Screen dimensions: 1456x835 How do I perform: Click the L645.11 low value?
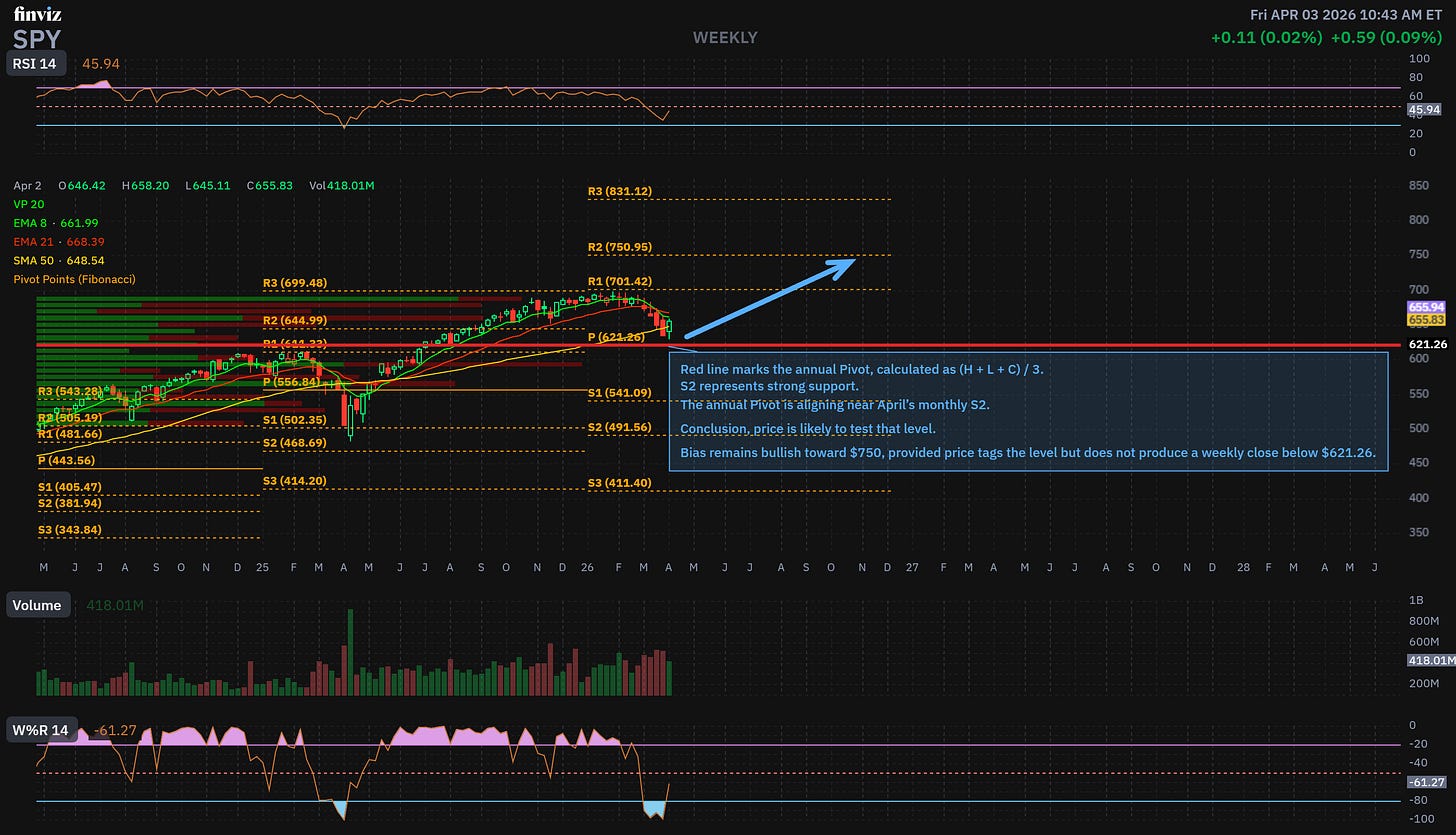tap(208, 186)
